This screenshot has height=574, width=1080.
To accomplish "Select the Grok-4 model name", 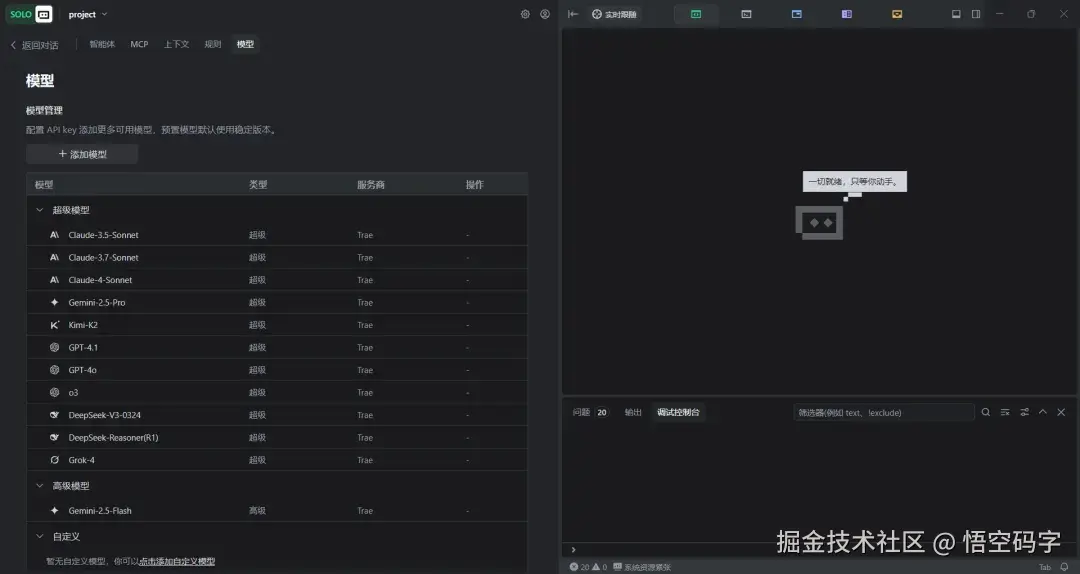I will pos(81,460).
